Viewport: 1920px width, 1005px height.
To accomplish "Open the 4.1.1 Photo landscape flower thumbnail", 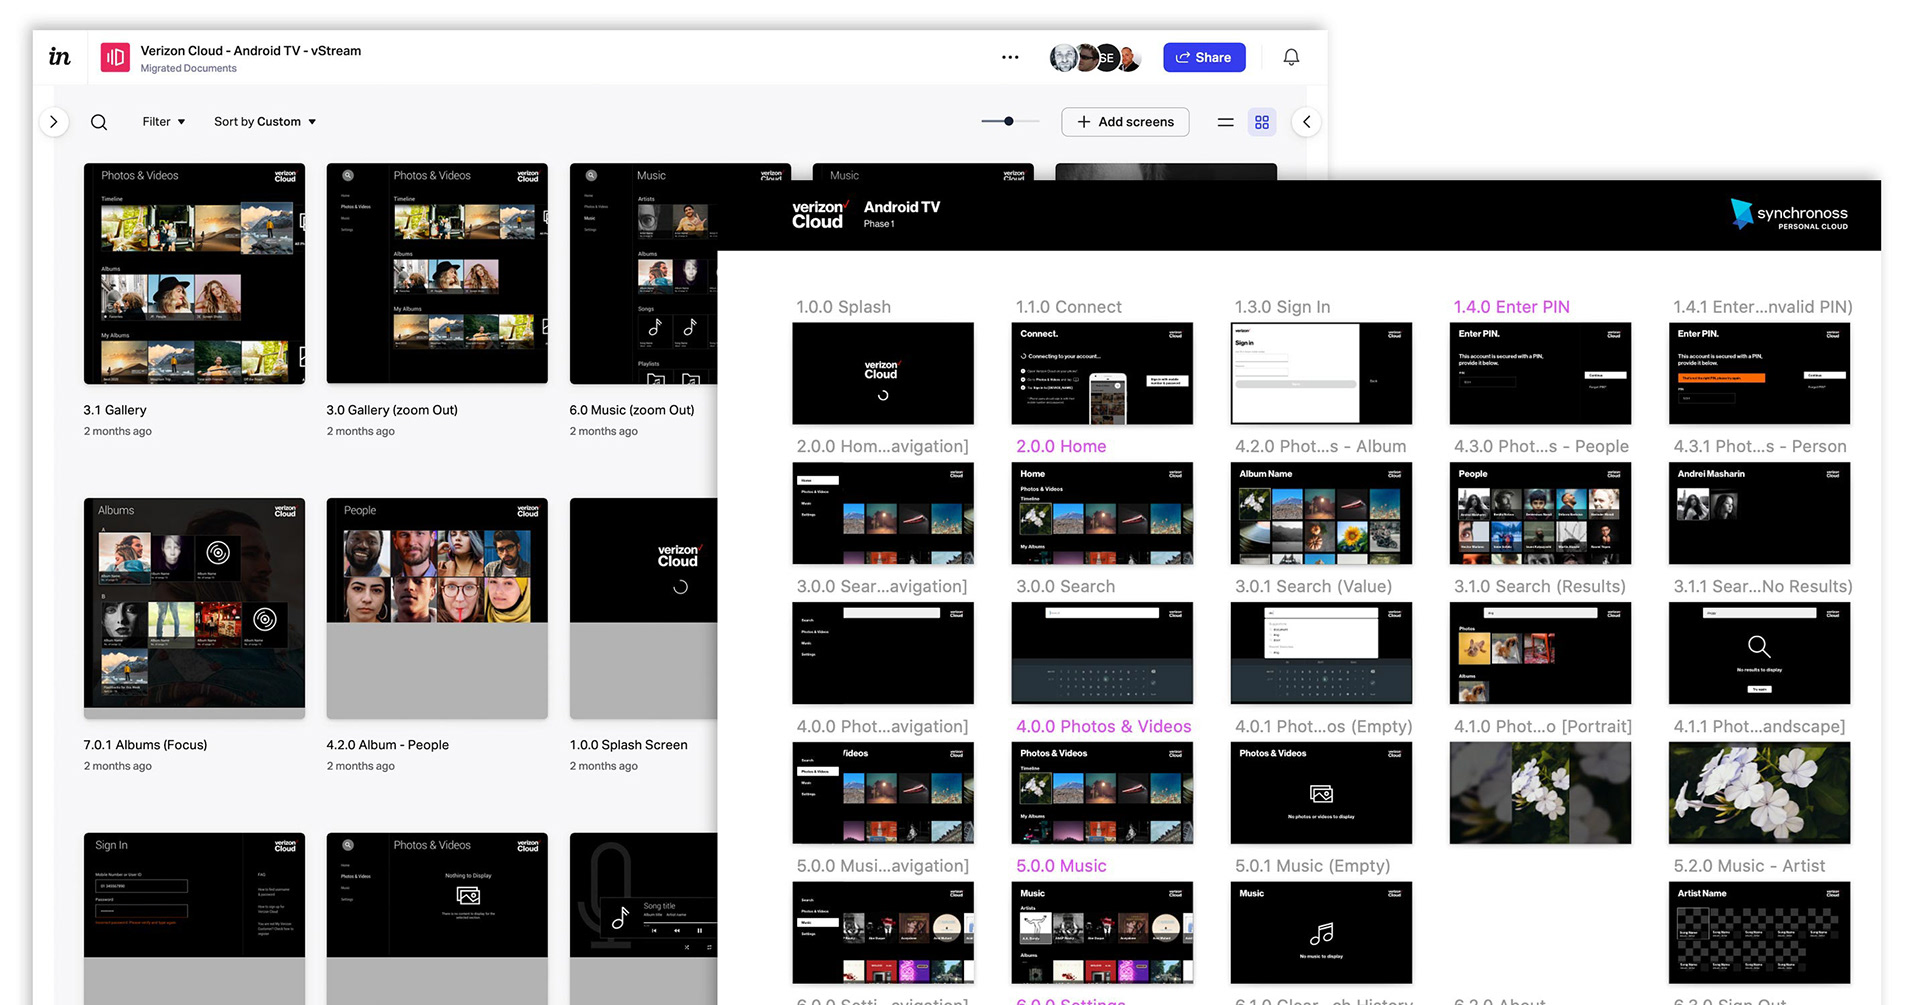I will (x=1759, y=793).
